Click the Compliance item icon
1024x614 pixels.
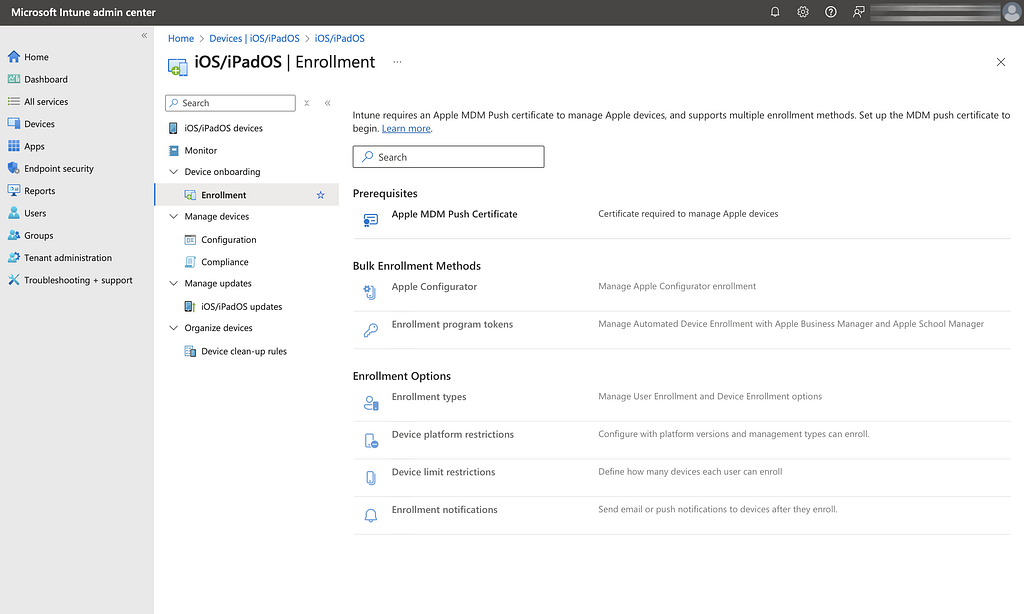(x=190, y=262)
